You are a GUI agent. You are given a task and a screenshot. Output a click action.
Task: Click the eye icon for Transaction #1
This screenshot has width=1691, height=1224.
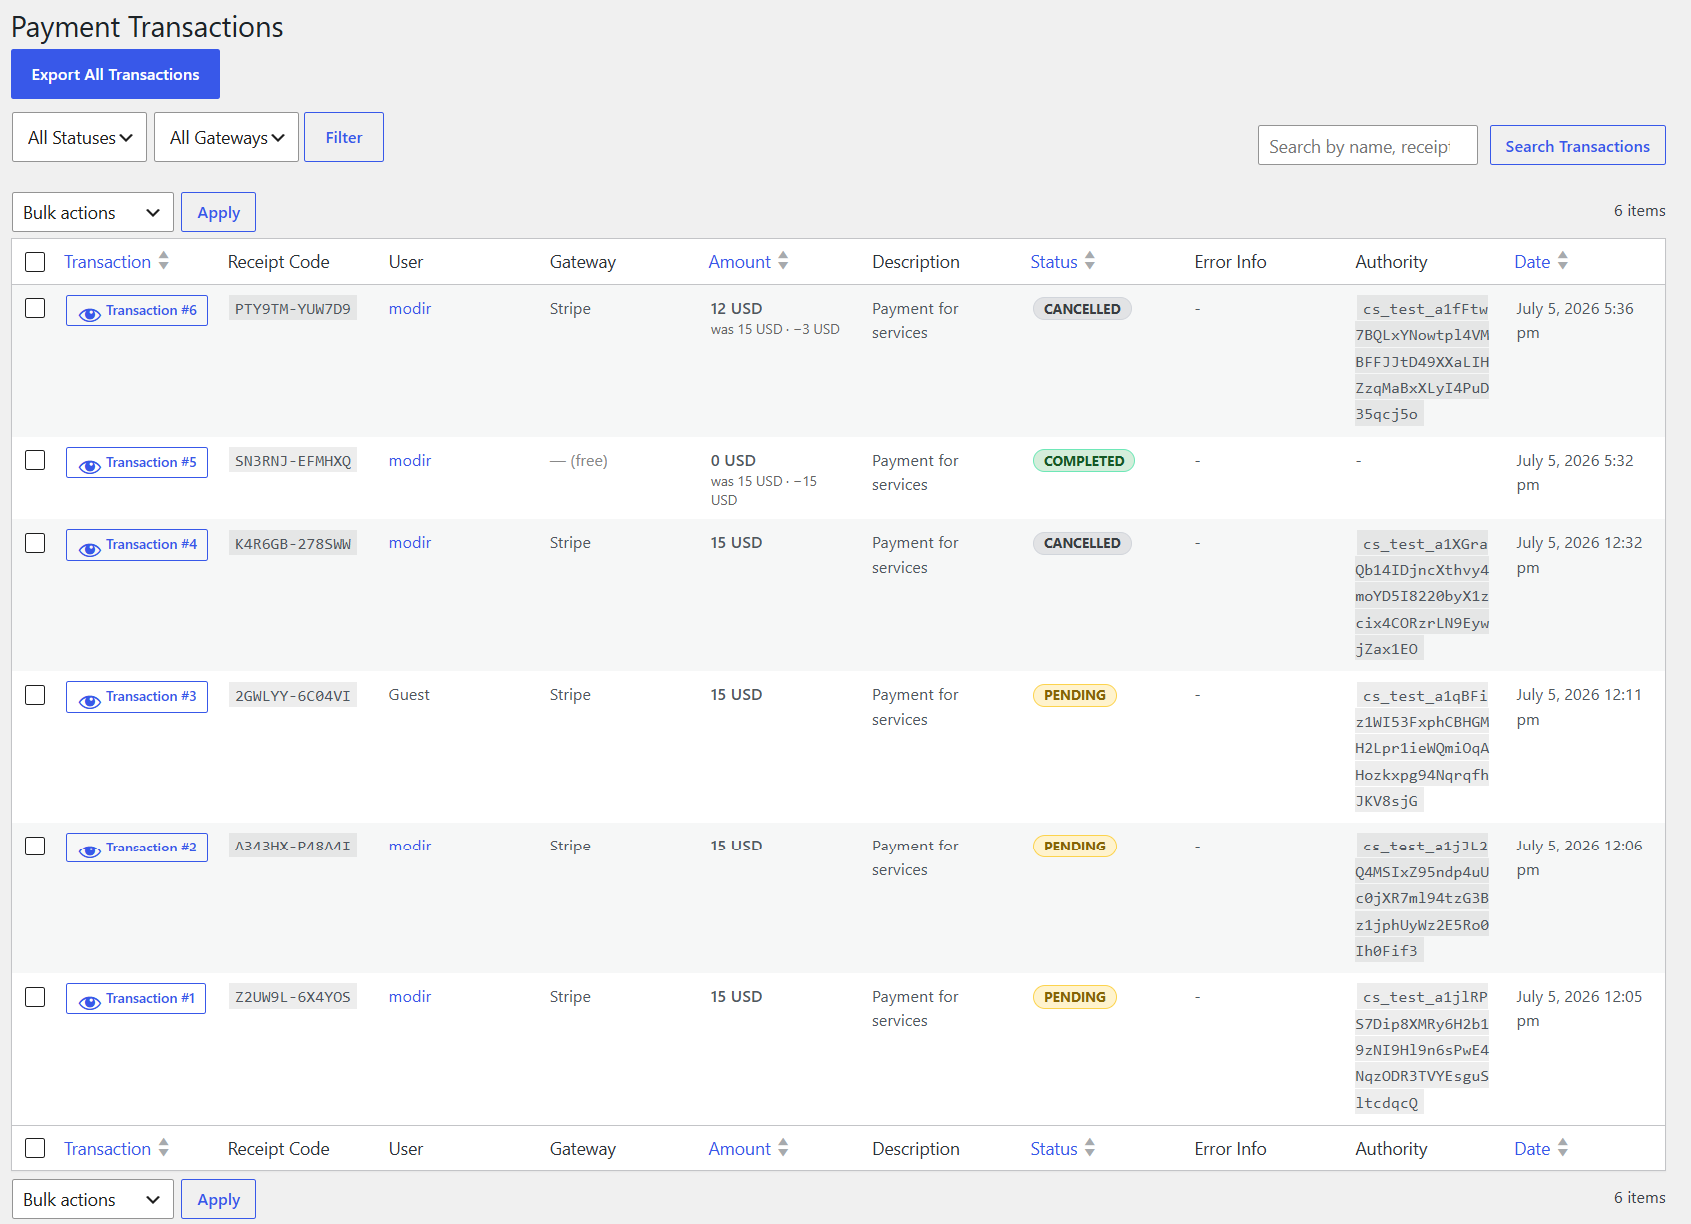coord(89,1002)
